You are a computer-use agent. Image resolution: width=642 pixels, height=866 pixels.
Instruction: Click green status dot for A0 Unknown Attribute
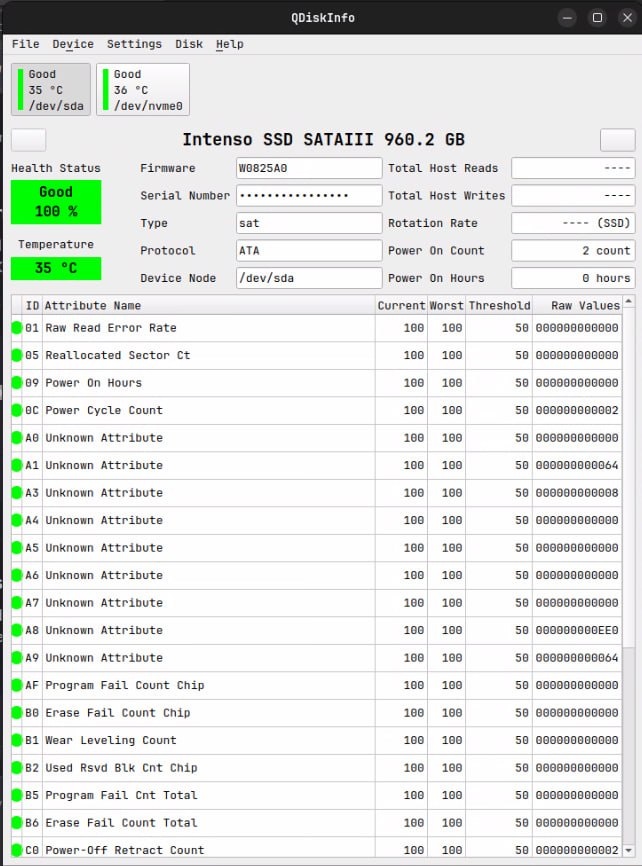(17, 438)
